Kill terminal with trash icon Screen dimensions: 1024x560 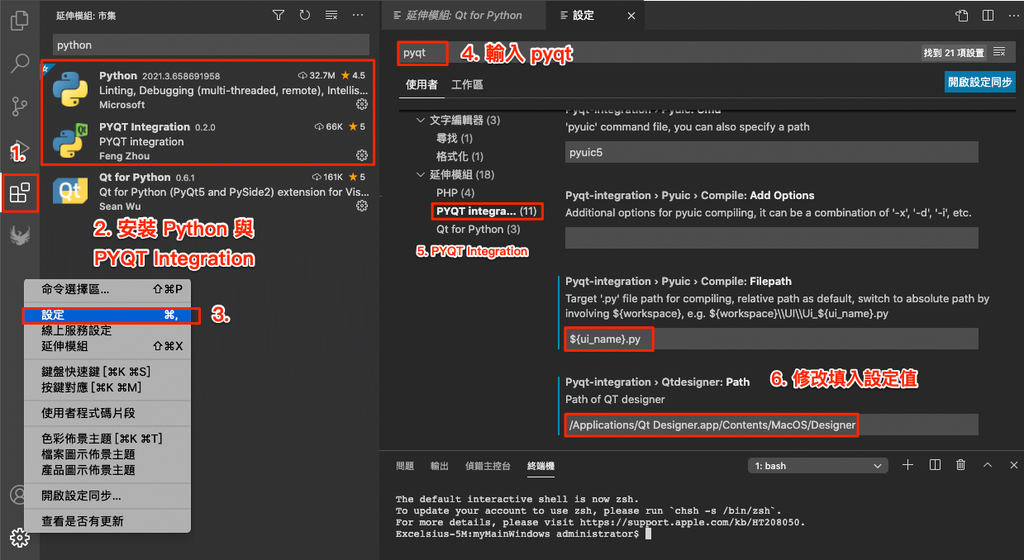click(x=961, y=465)
